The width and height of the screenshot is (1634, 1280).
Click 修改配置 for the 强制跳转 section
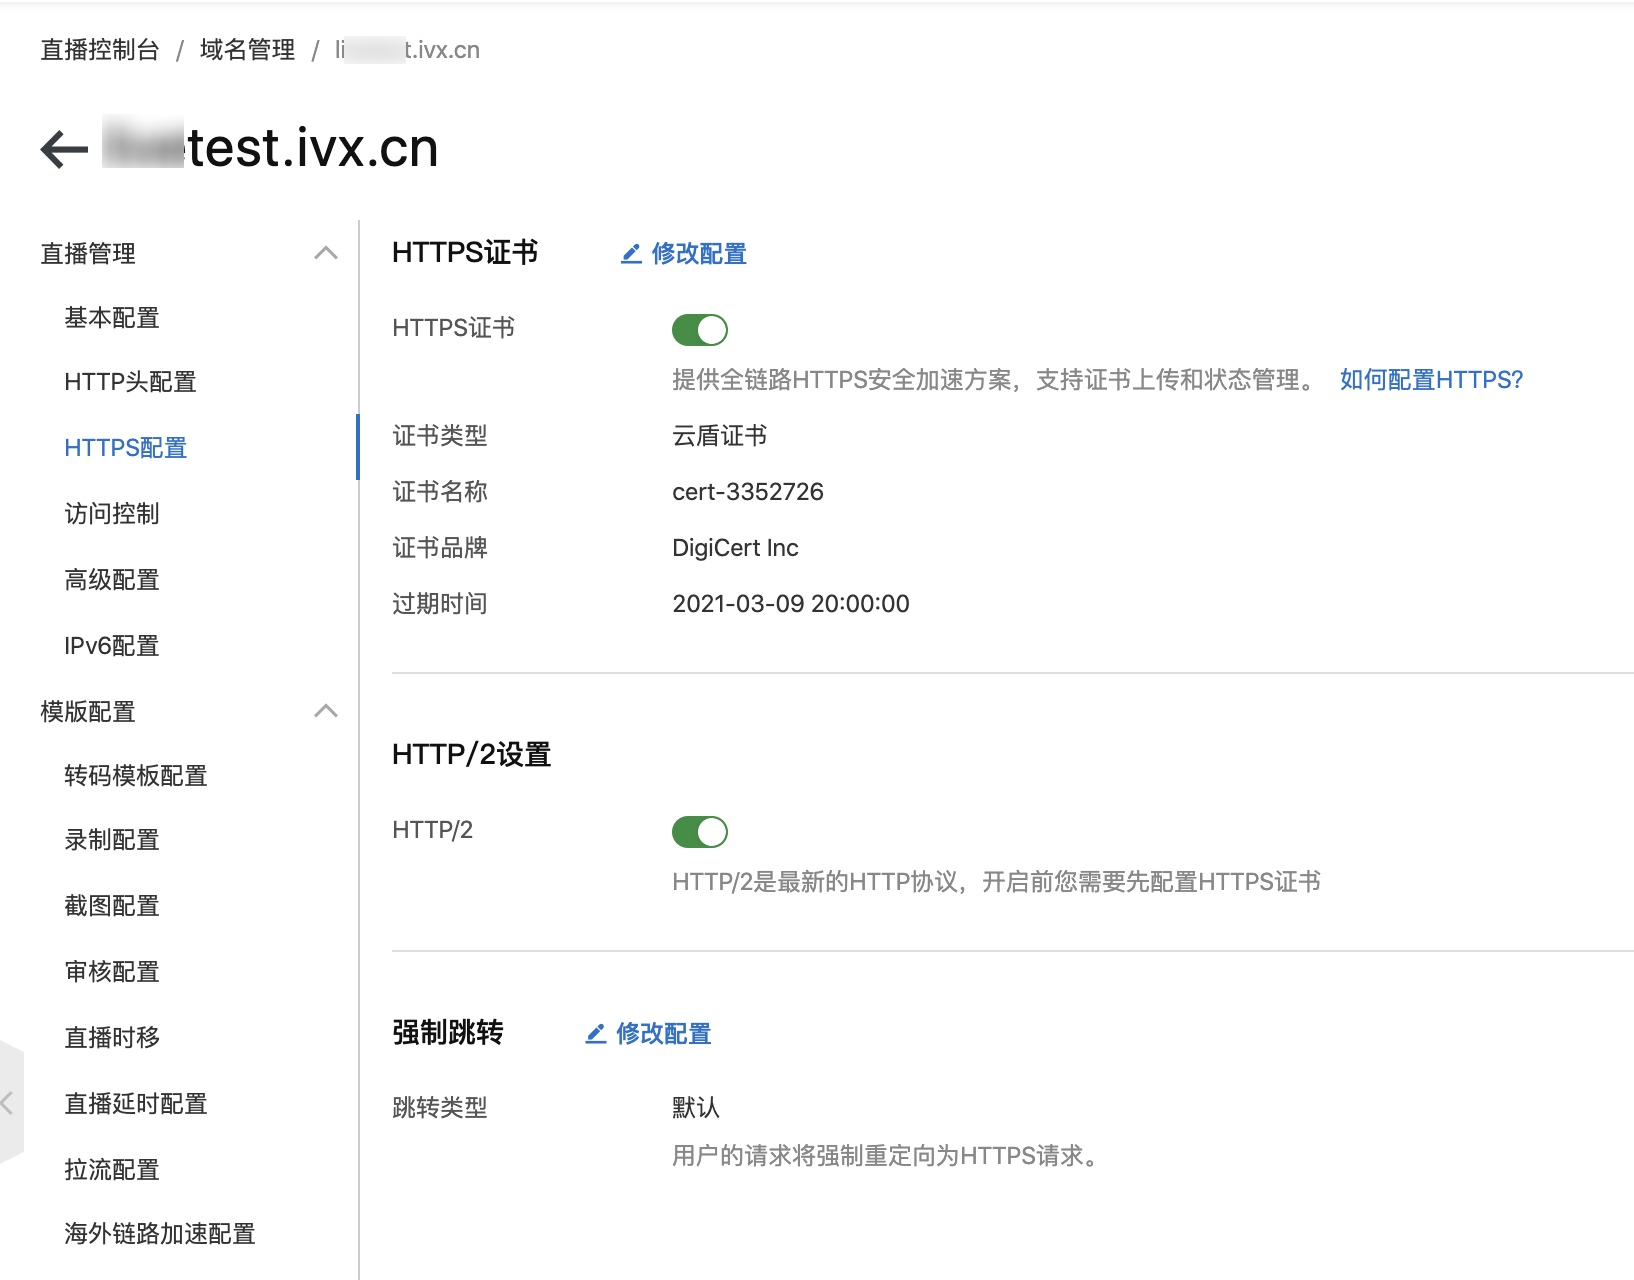[664, 1033]
